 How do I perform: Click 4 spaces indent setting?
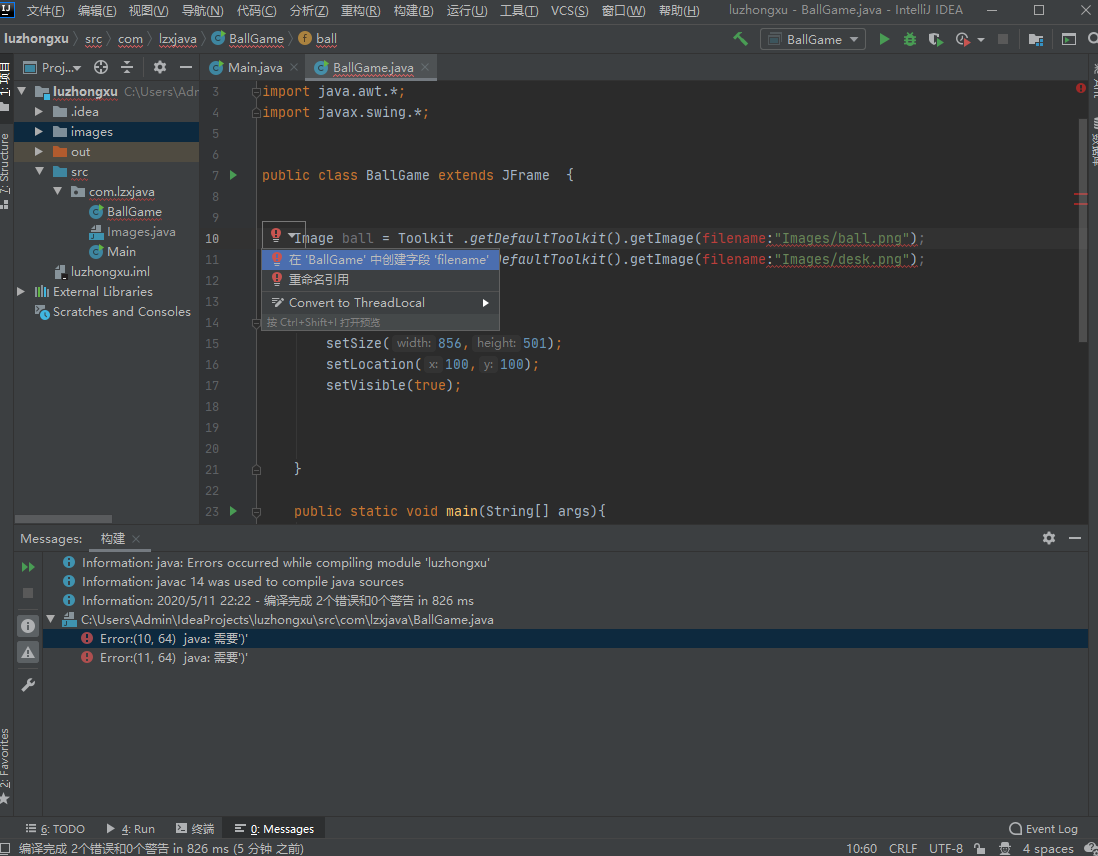[x=1048, y=848]
